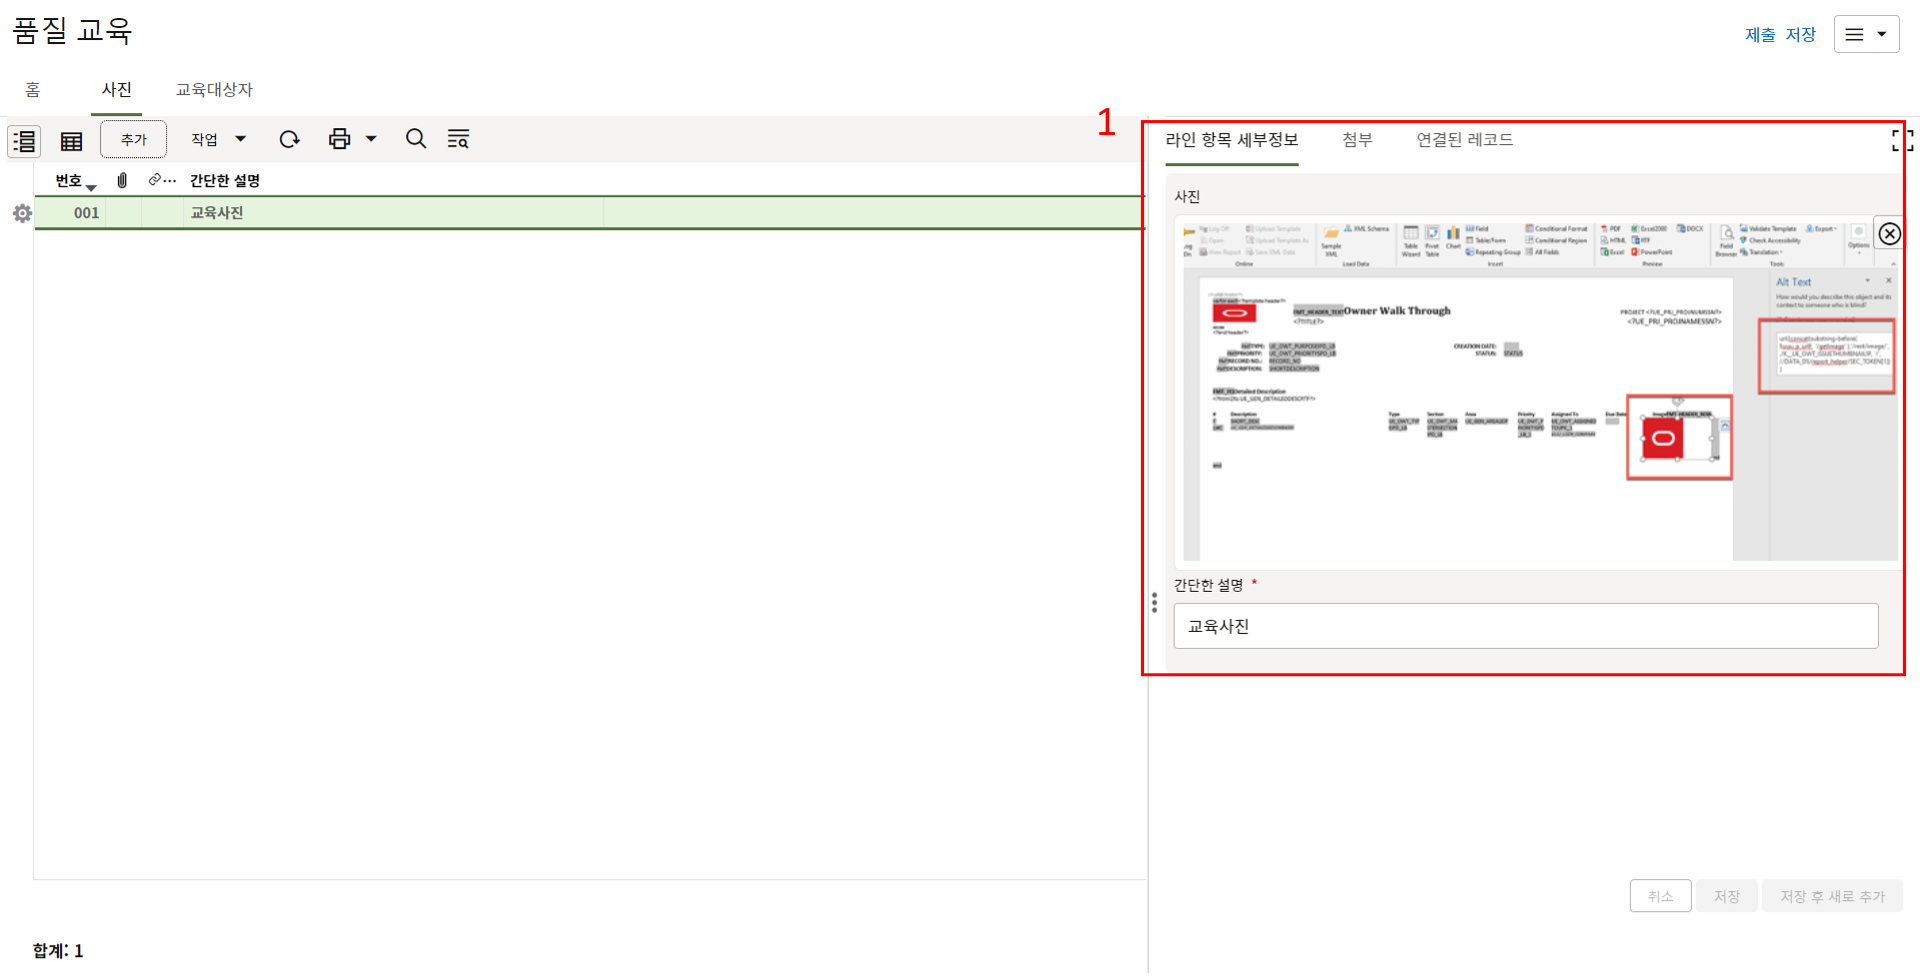The height and width of the screenshot is (980, 1920).
Task: Open the 첨부 tab
Action: click(1356, 140)
